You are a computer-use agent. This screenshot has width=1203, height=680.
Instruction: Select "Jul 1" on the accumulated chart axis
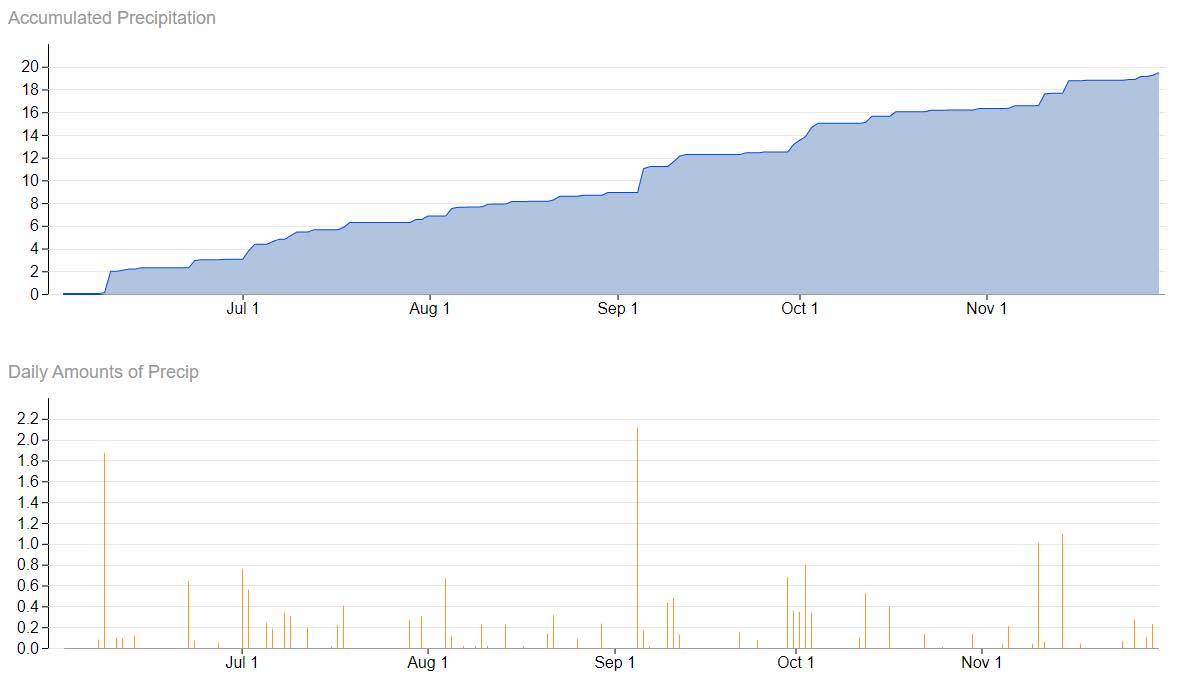(242, 309)
